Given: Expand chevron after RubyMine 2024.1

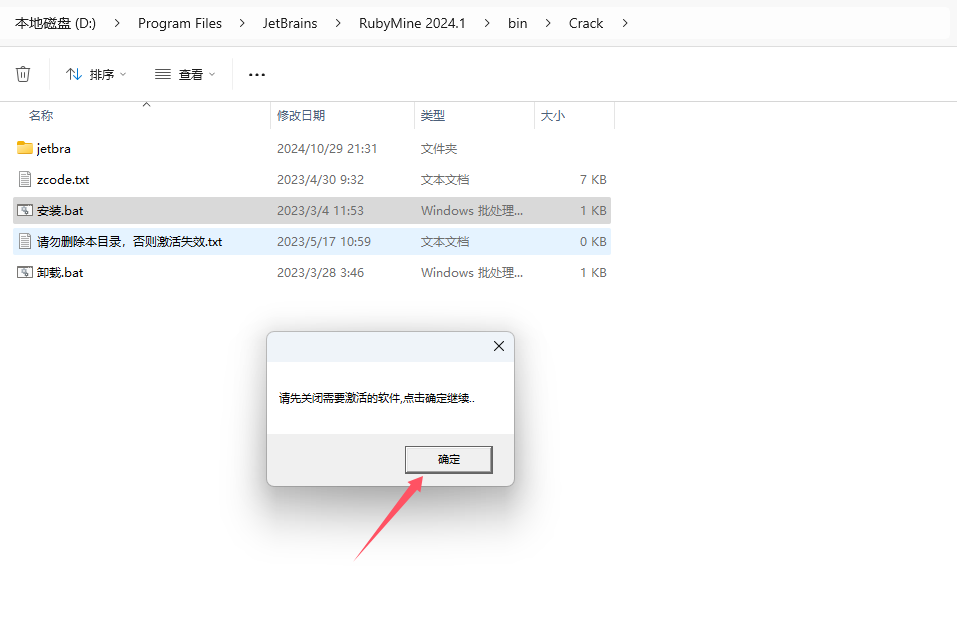Looking at the screenshot, I should pos(486,23).
